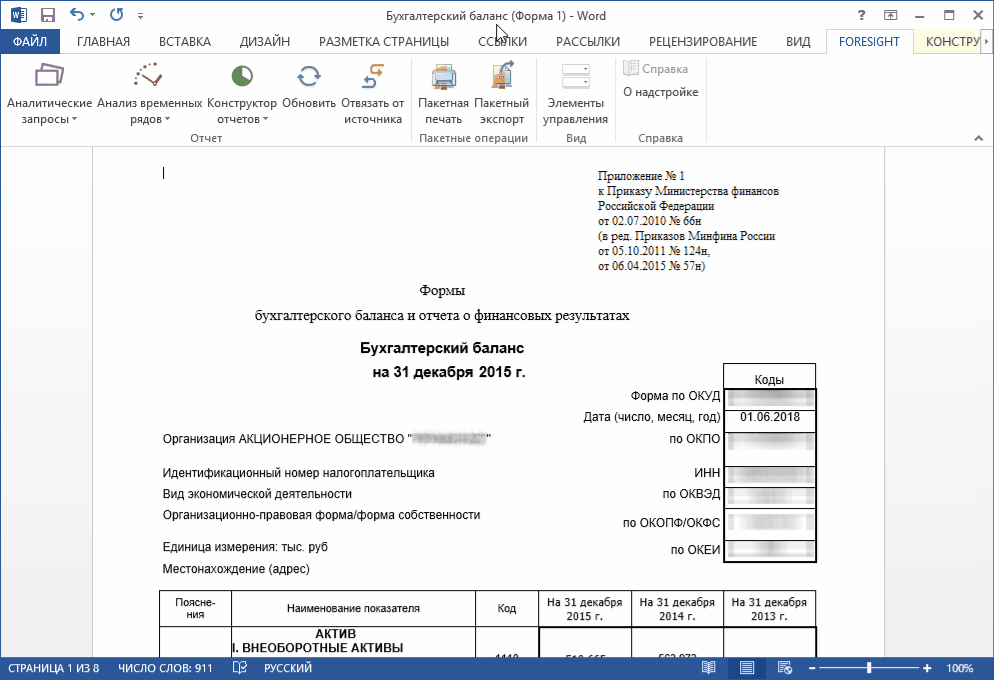Open word count ЧИСЛО СЛОВ: 911

pos(165,668)
